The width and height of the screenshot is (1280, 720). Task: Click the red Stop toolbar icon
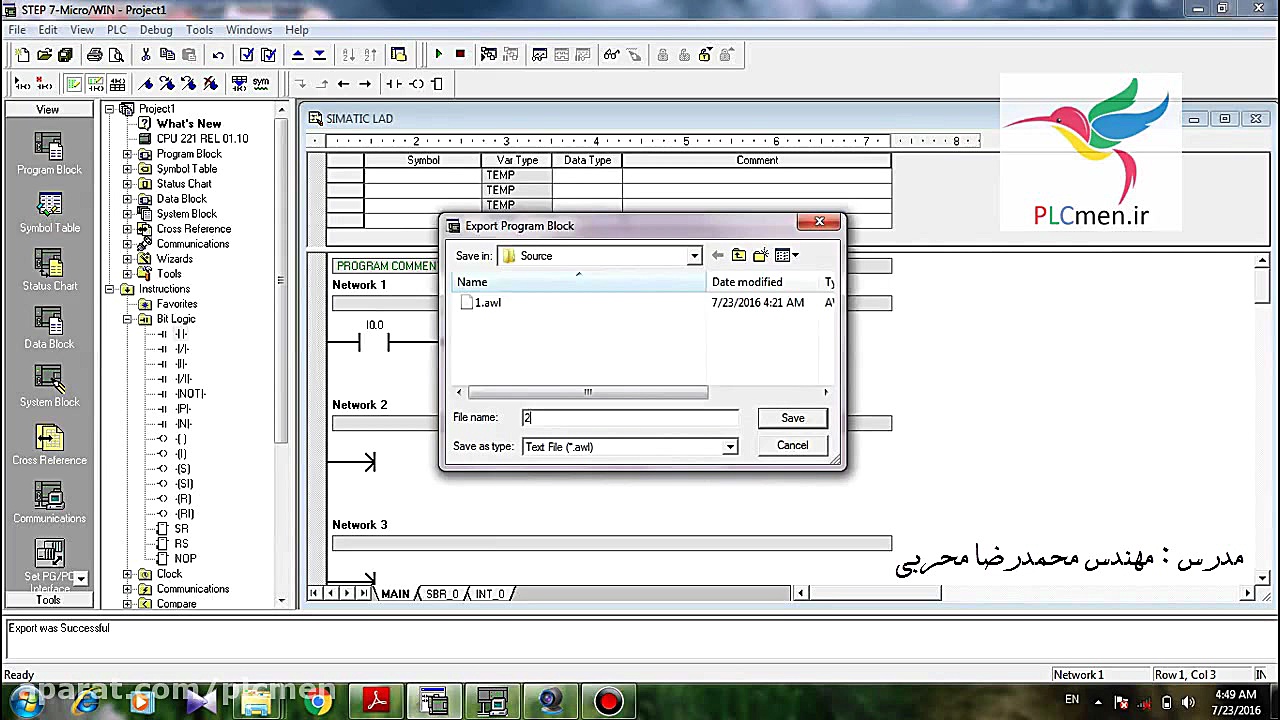(460, 55)
